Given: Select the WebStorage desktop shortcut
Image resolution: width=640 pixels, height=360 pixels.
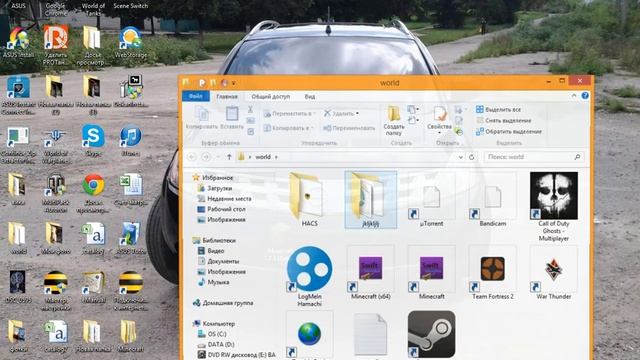Looking at the screenshot, I should click(131, 42).
